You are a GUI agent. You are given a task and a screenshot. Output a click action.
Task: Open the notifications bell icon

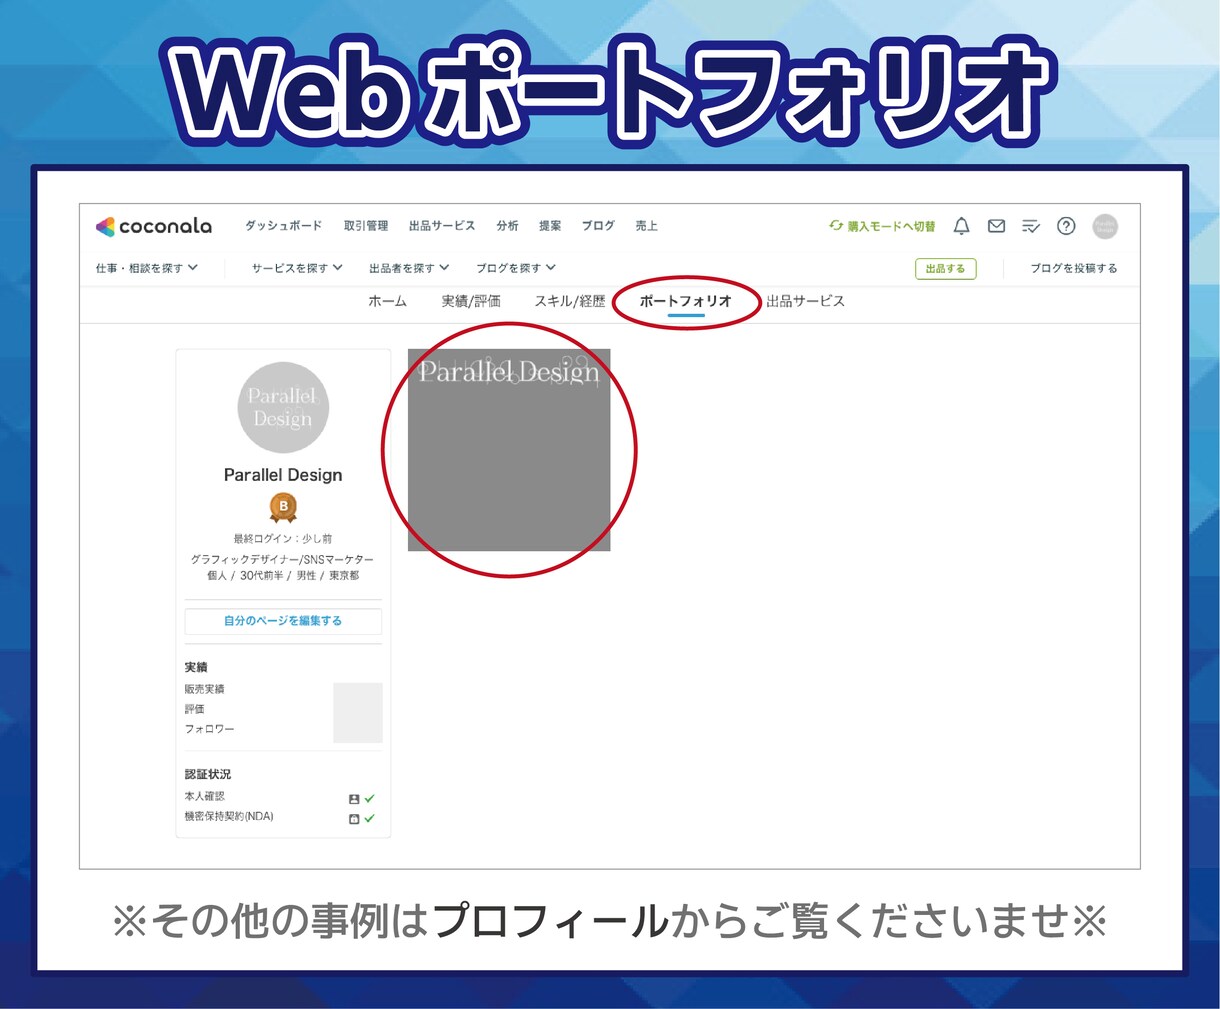click(961, 226)
